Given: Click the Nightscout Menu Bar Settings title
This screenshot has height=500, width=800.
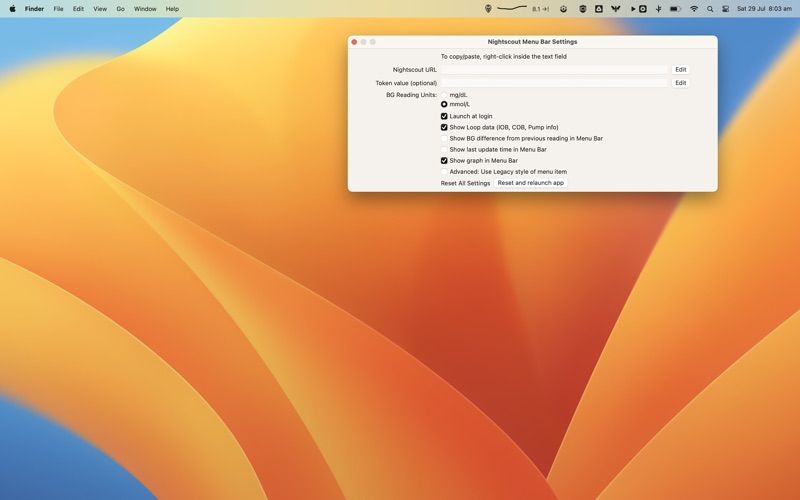Looking at the screenshot, I should pyautogui.click(x=532, y=42).
